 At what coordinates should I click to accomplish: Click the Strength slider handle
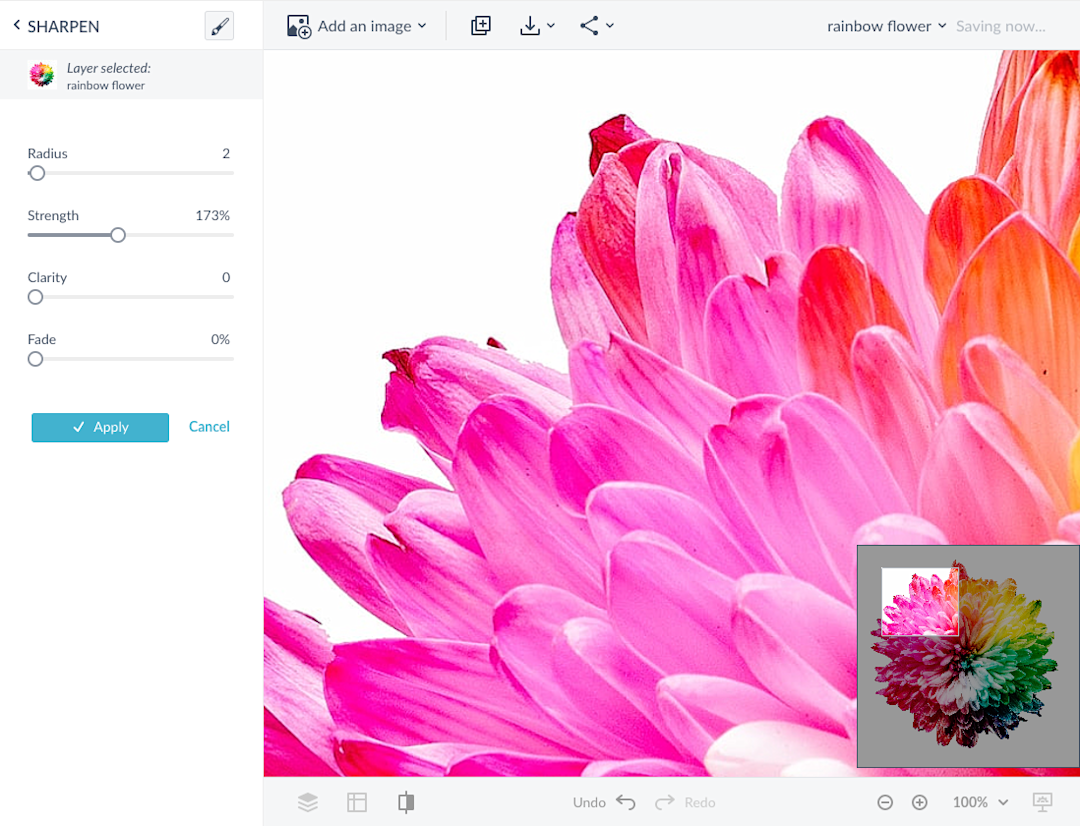[x=117, y=235]
